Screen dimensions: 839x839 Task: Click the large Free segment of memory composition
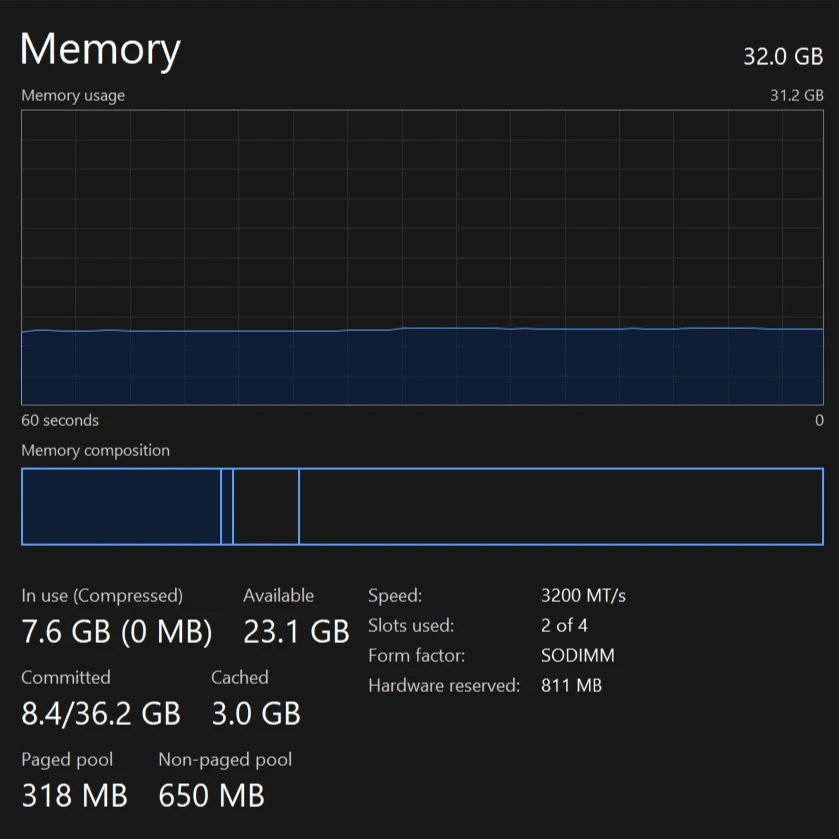tap(560, 507)
